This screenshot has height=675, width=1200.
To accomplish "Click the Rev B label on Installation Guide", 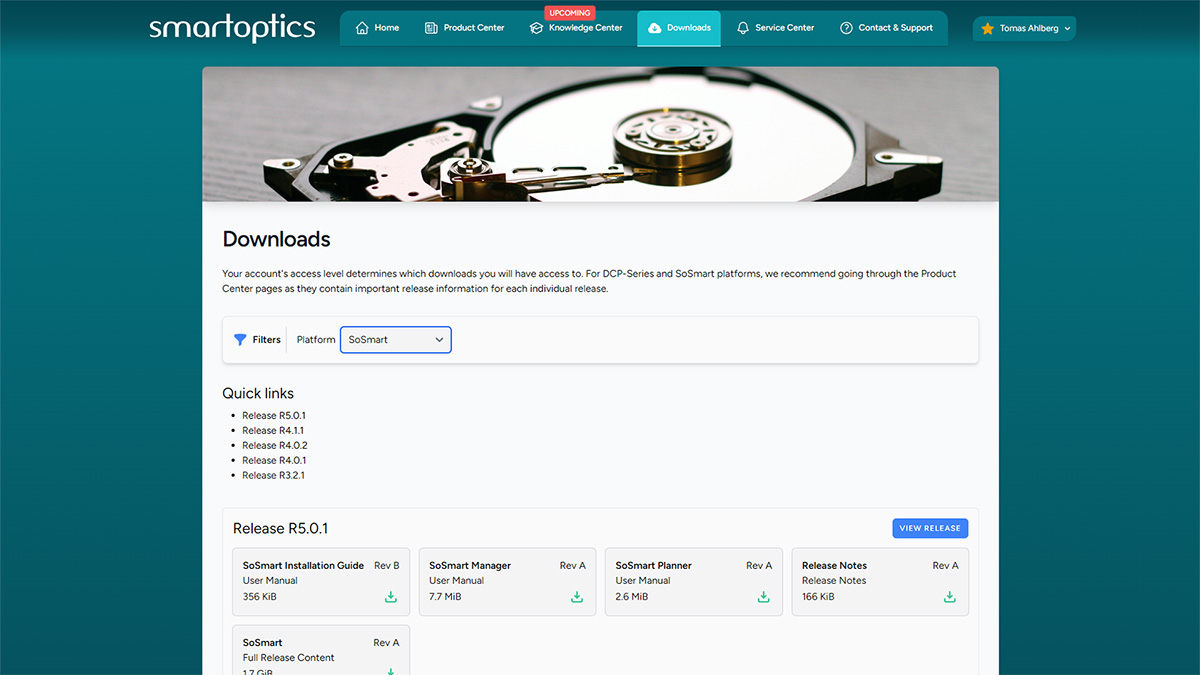I will [x=386, y=565].
